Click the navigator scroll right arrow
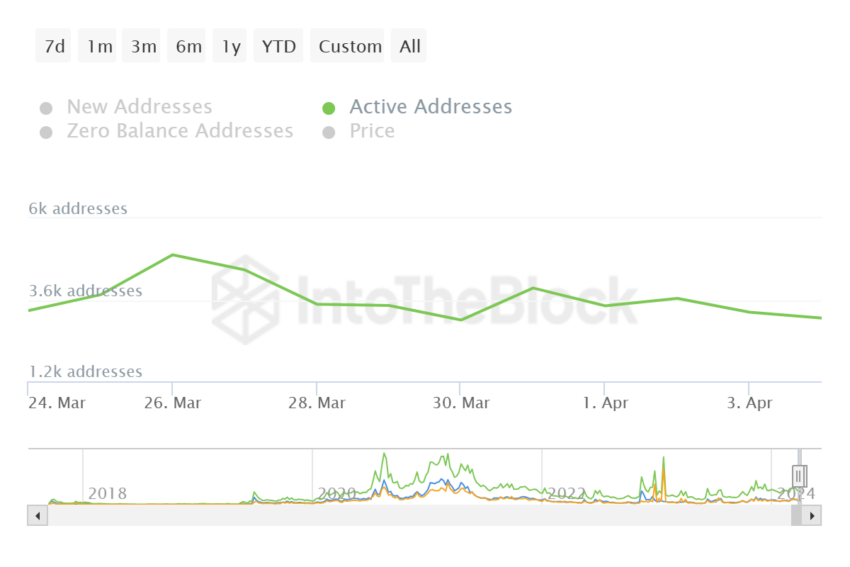850x567 pixels. 812,516
